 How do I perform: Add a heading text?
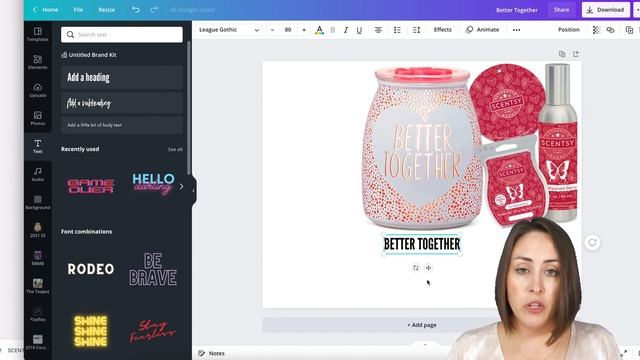[x=122, y=78]
